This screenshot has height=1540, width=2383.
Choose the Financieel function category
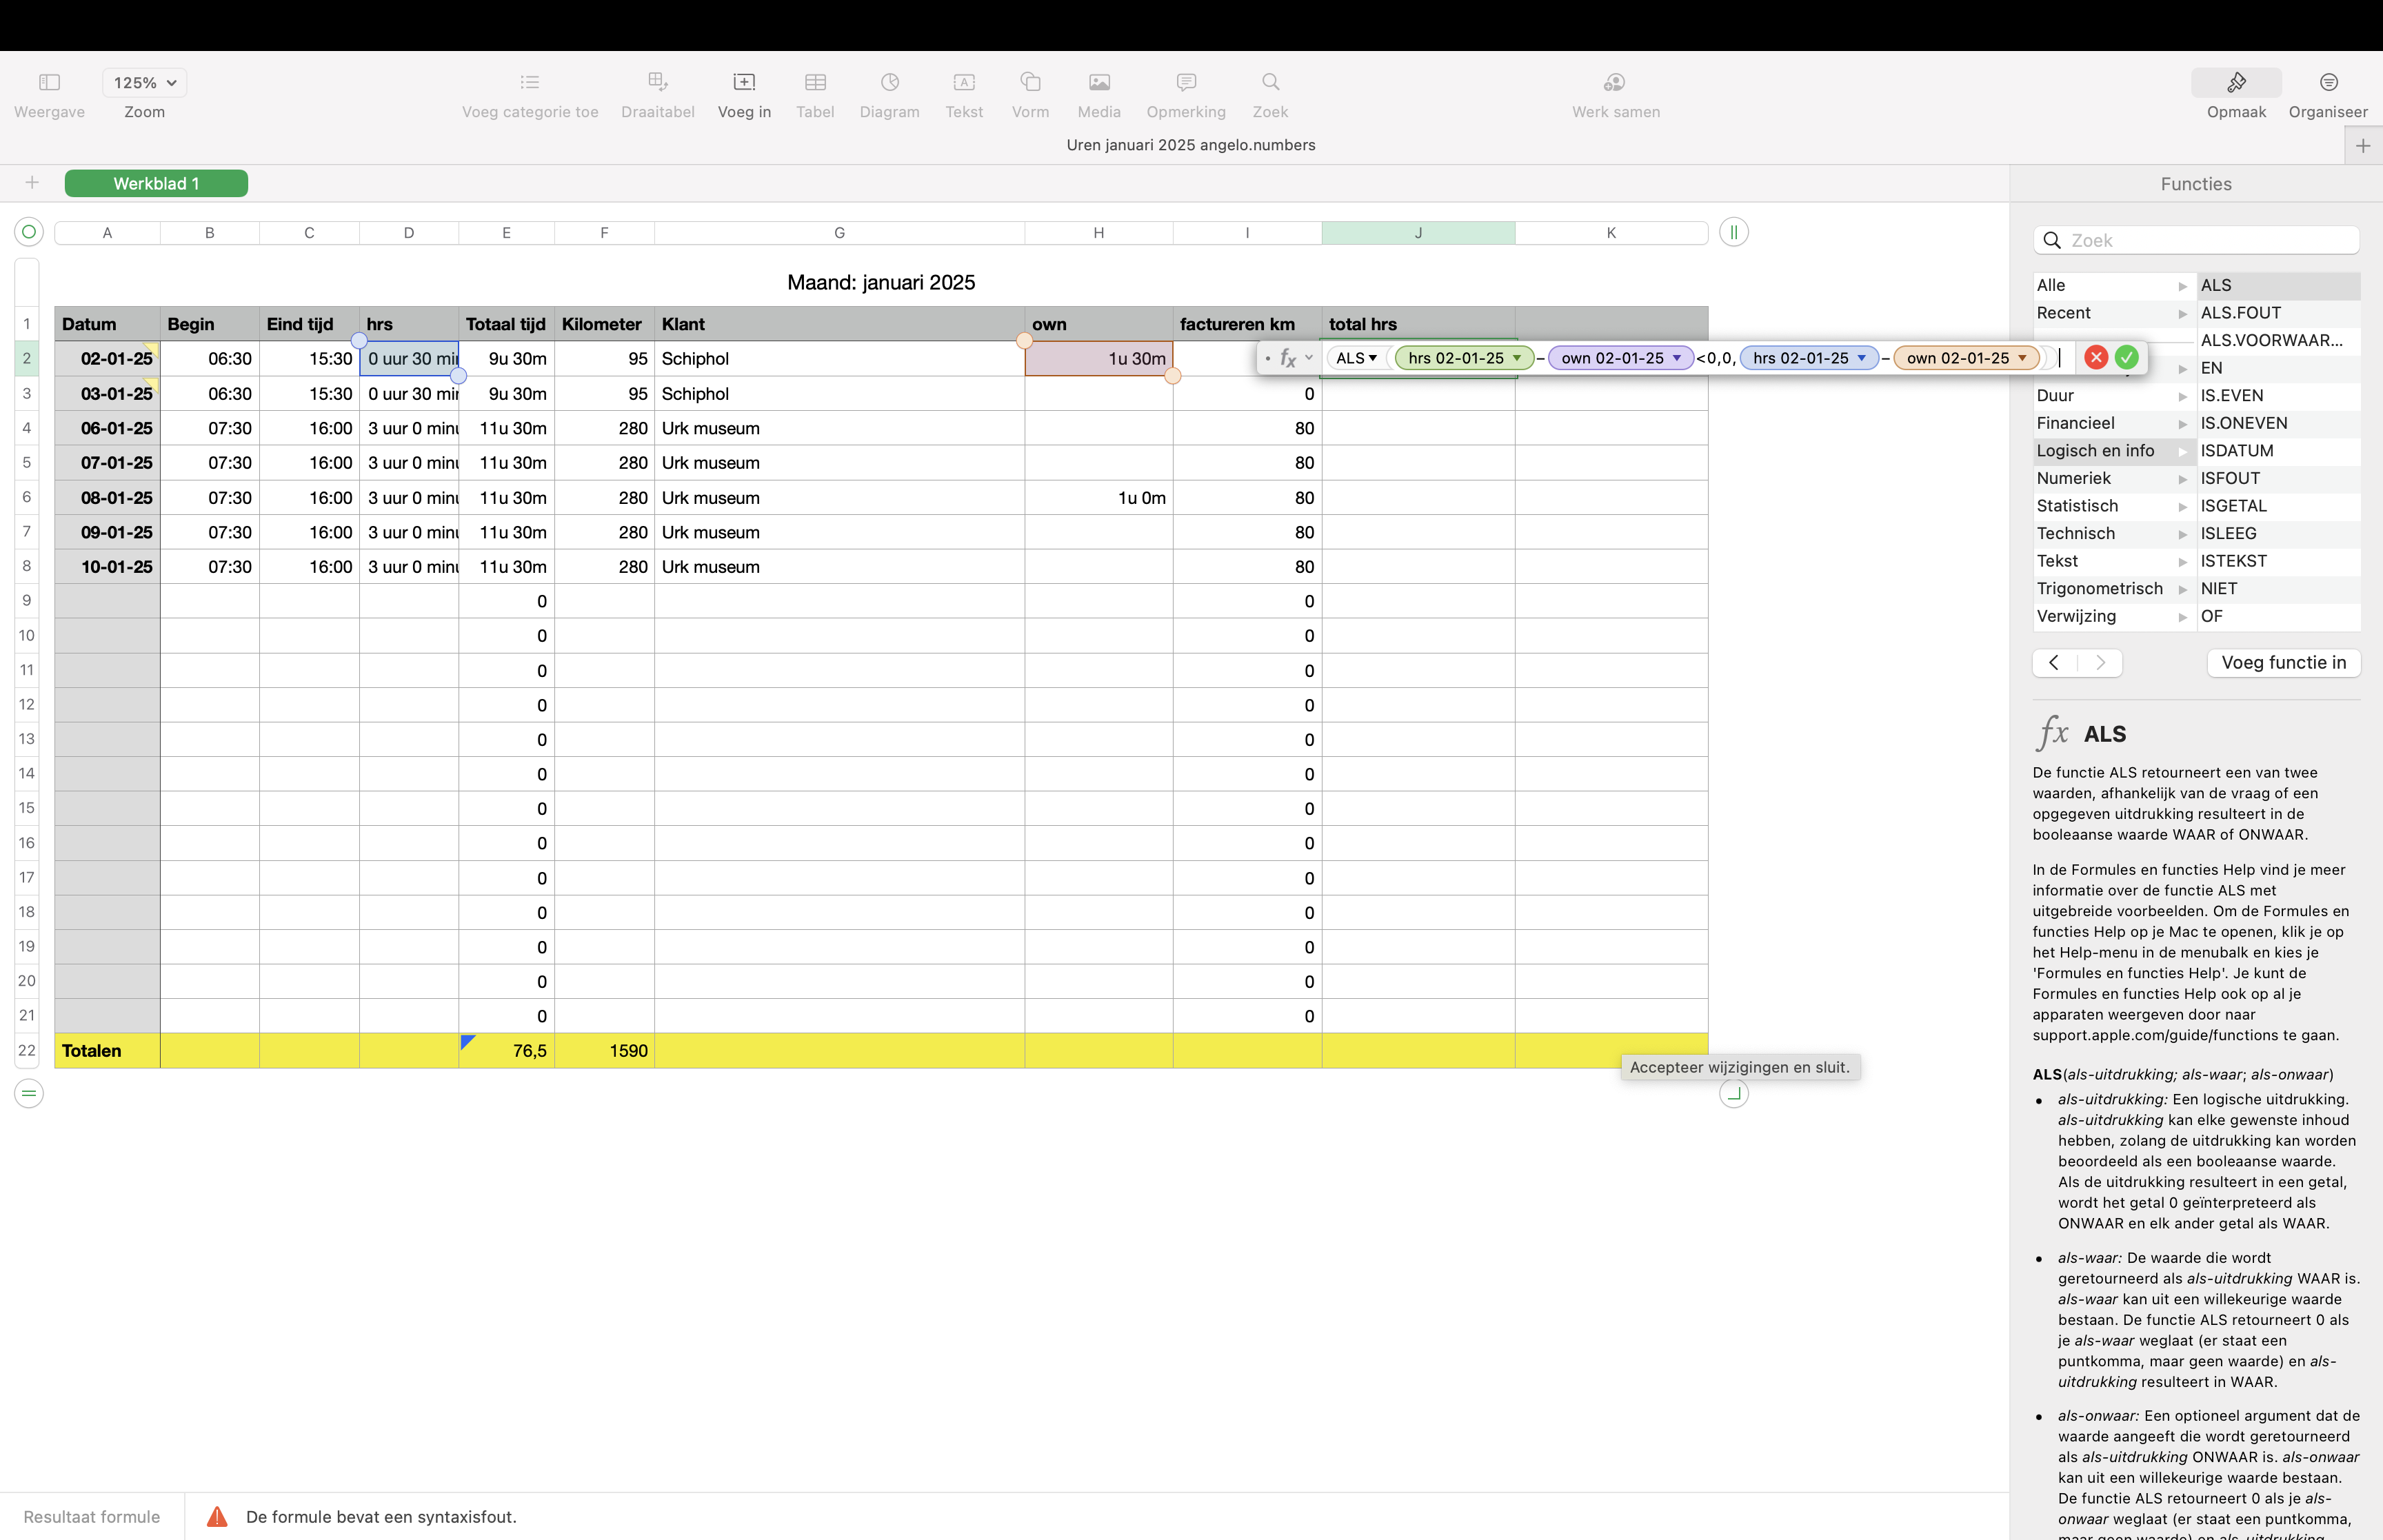[x=2075, y=423]
